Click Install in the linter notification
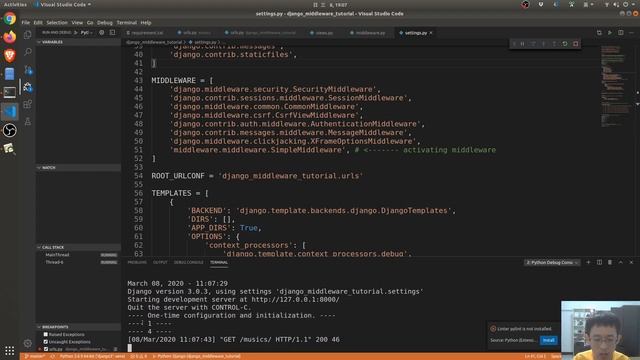 point(549,340)
